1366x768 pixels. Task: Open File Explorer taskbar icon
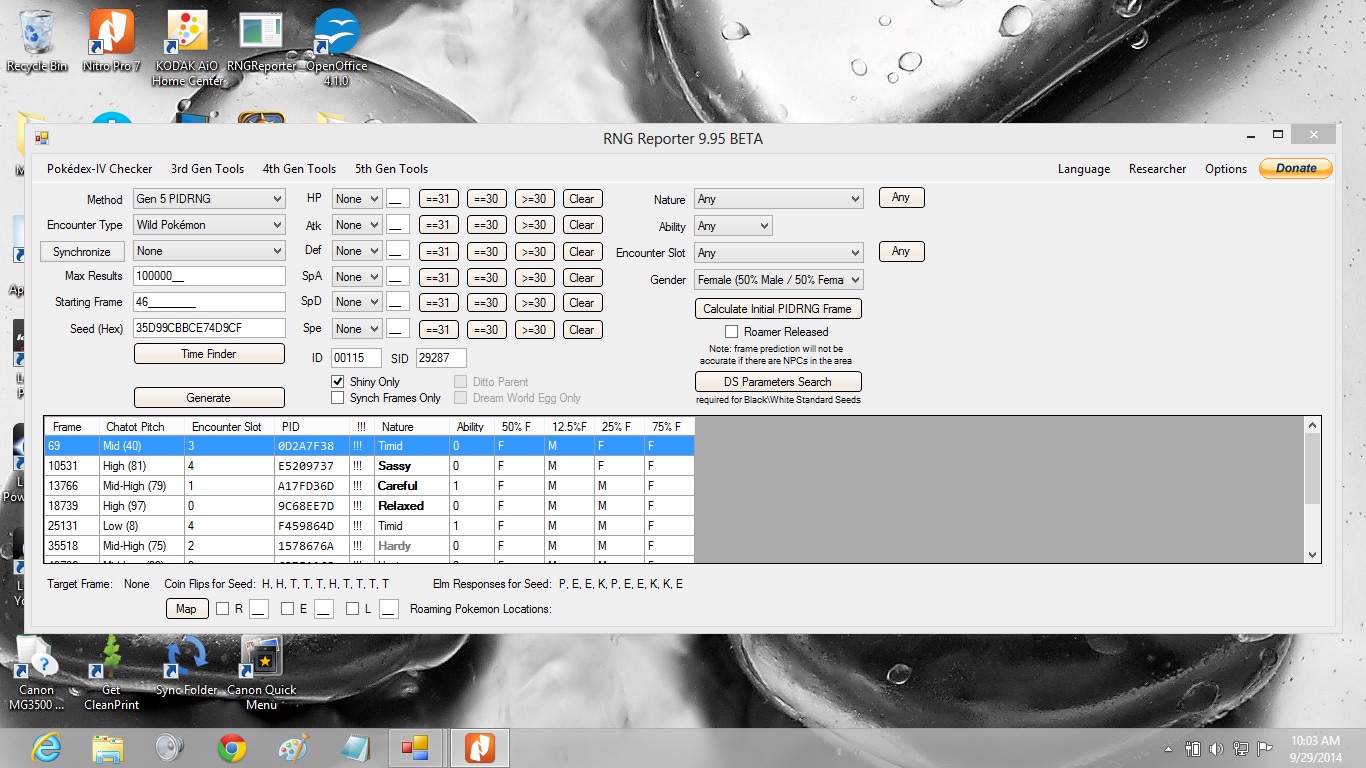(108, 747)
